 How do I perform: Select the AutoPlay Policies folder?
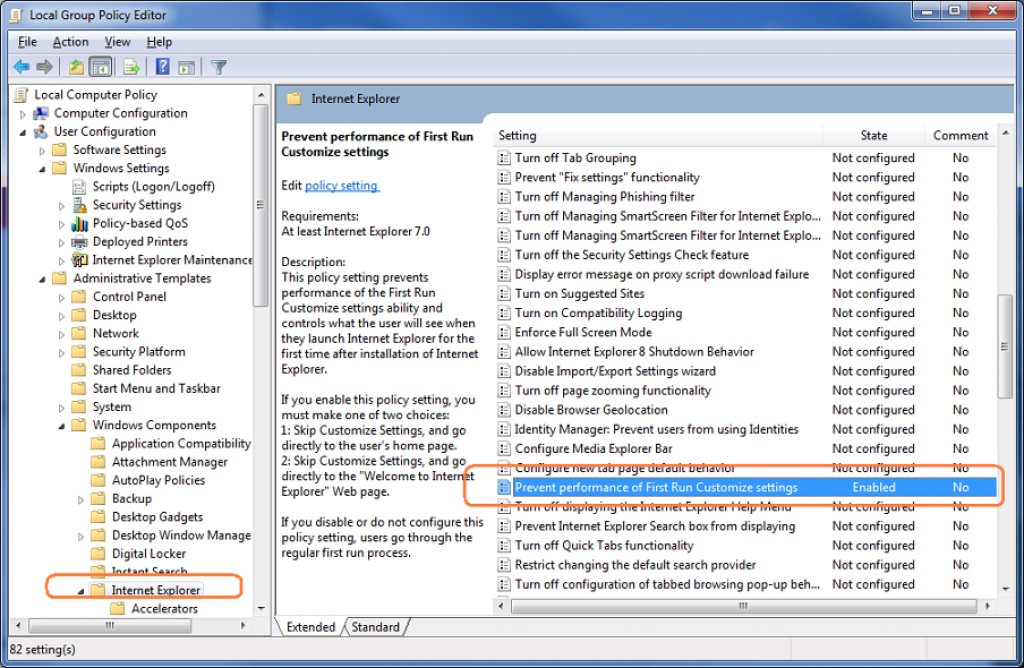[x=159, y=480]
